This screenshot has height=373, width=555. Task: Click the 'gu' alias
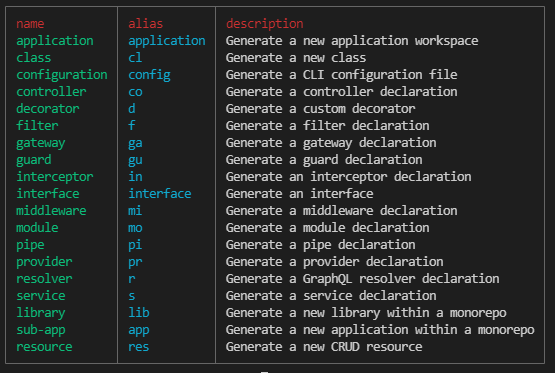point(135,160)
